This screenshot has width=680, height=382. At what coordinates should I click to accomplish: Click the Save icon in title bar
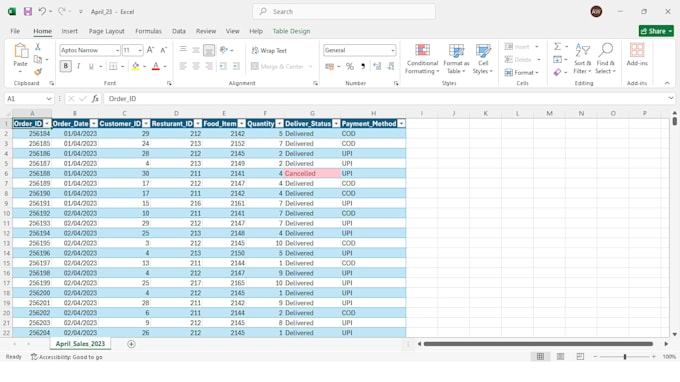click(28, 12)
